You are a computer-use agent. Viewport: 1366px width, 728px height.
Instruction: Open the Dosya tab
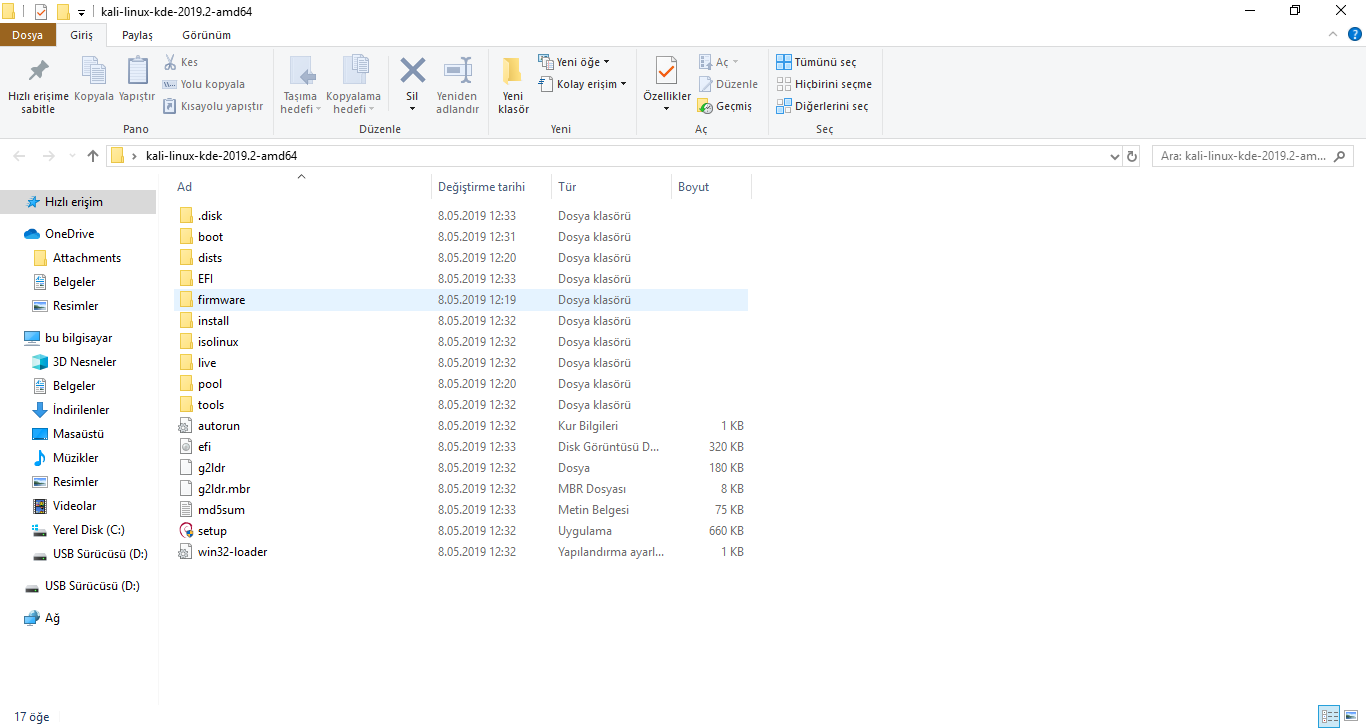pos(27,35)
